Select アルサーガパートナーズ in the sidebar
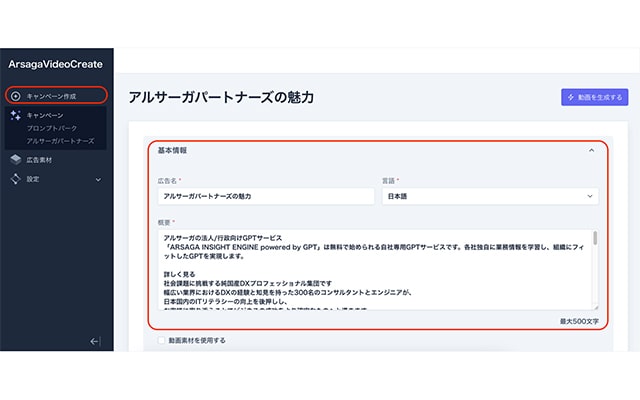Viewport: 640px width, 400px height. pos(60,141)
